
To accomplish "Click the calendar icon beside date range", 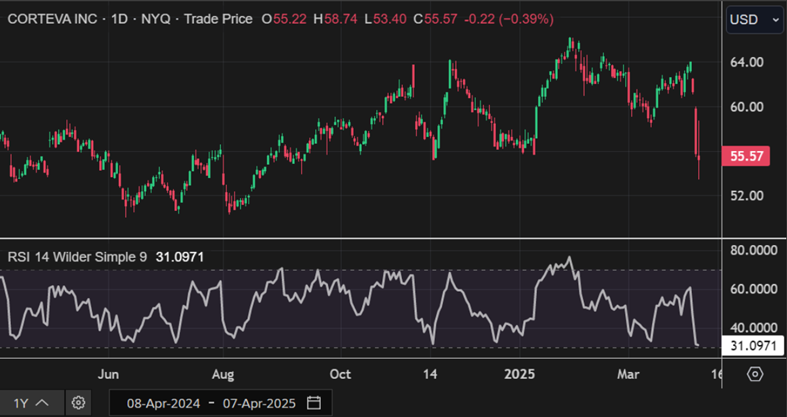I will pos(314,403).
